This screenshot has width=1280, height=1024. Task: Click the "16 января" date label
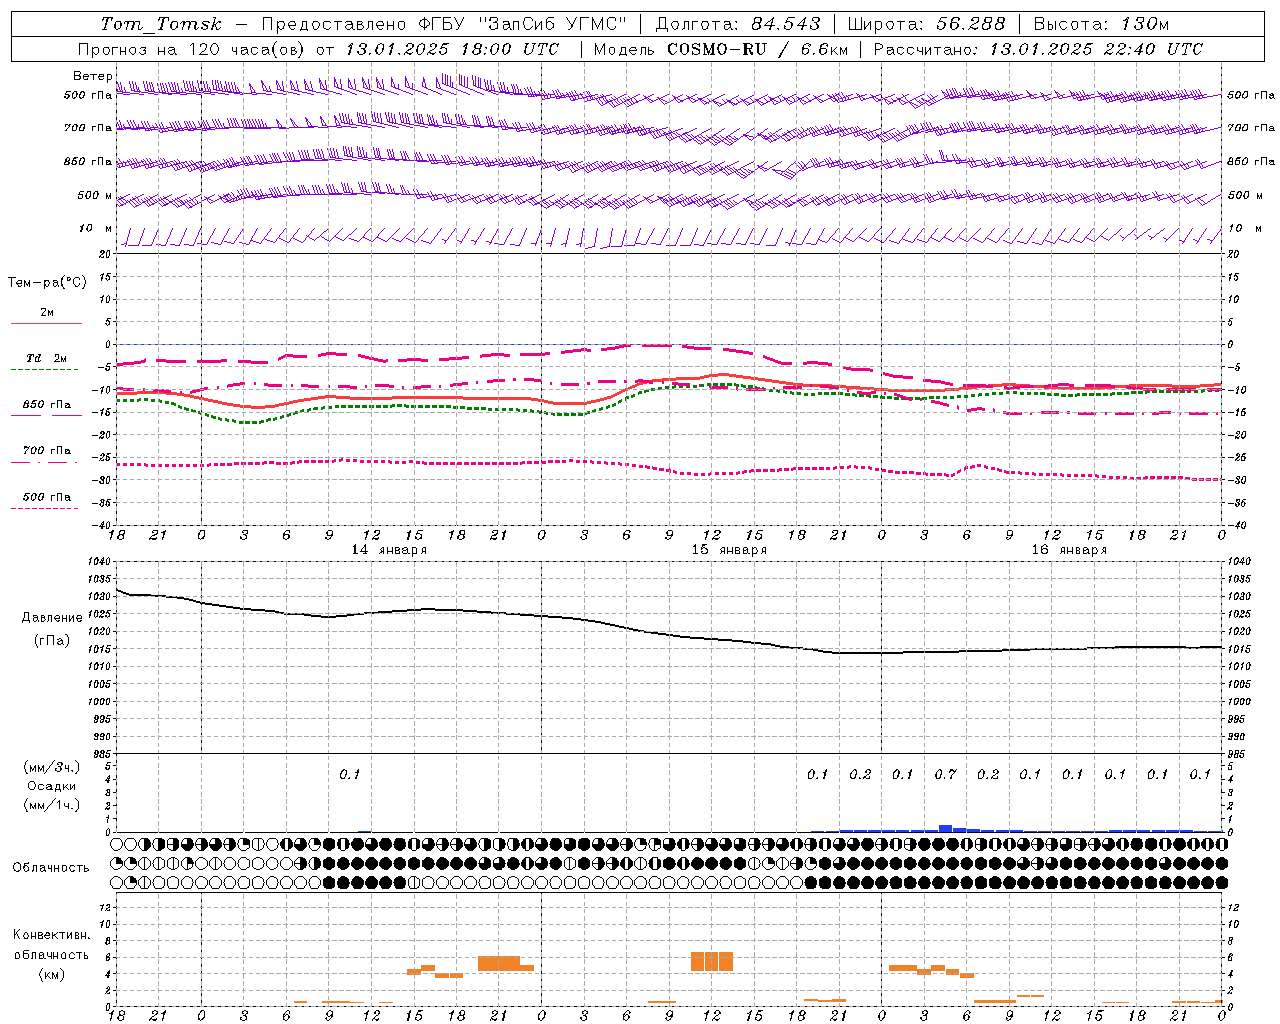click(1069, 550)
